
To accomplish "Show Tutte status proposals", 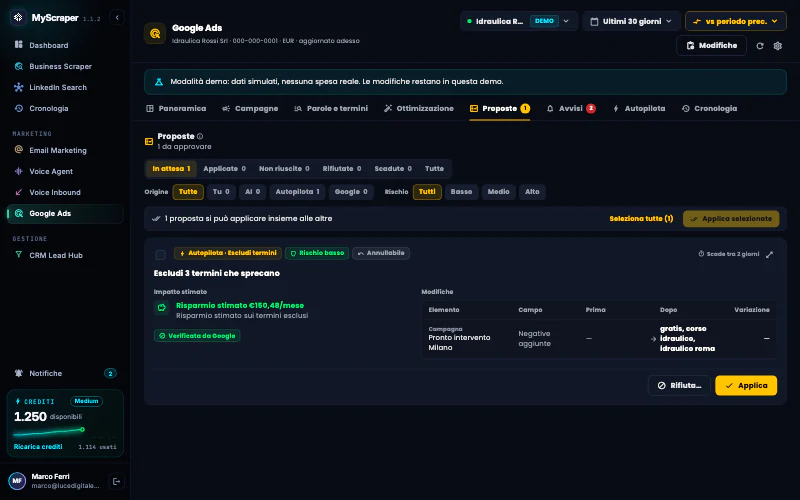I will (x=434, y=168).
